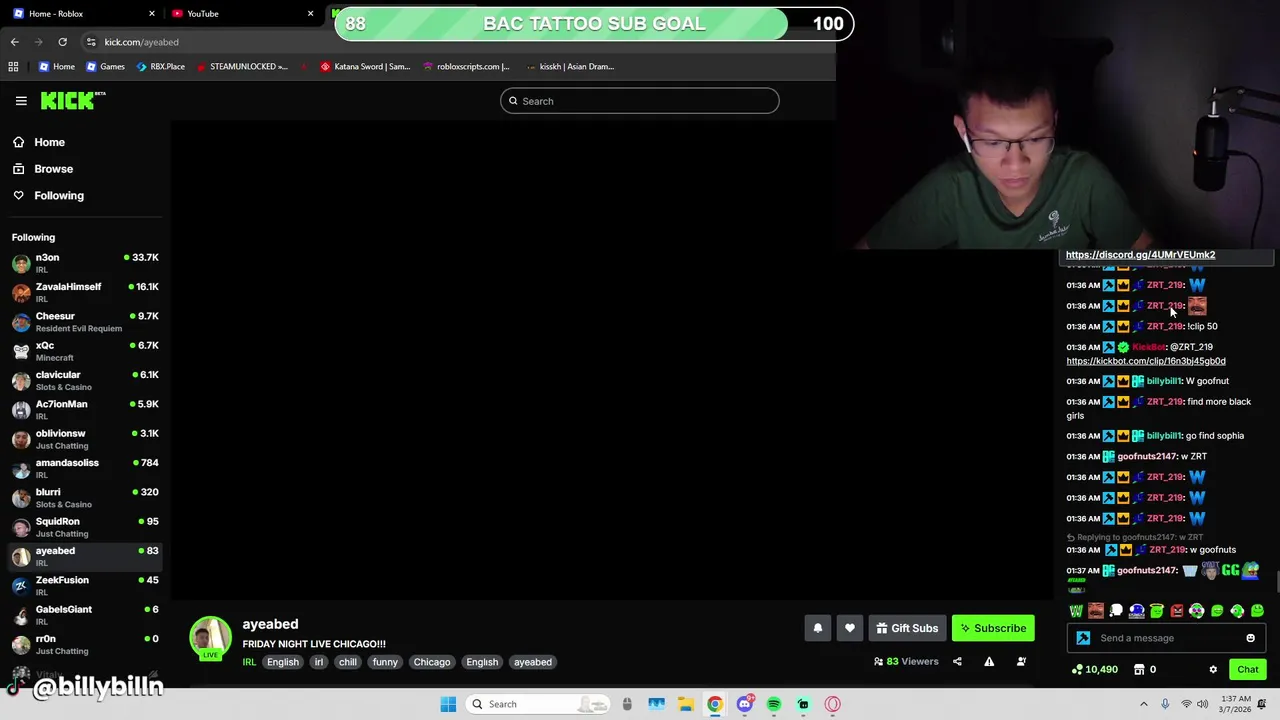Open GabelsGiant channel in sidebar

pos(85,615)
